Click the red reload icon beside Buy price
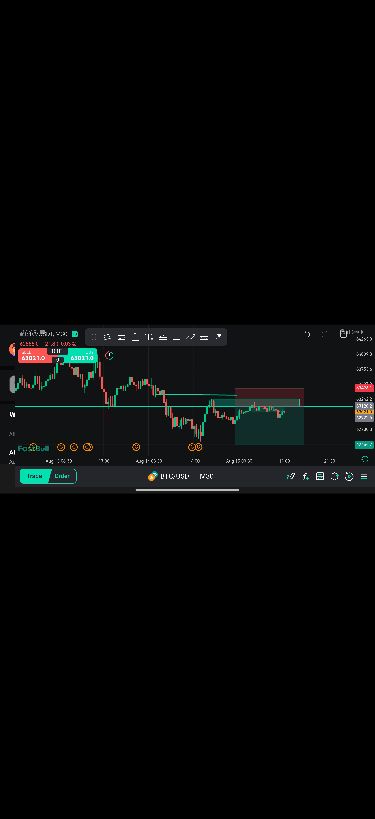375x819 pixels. 109,355
